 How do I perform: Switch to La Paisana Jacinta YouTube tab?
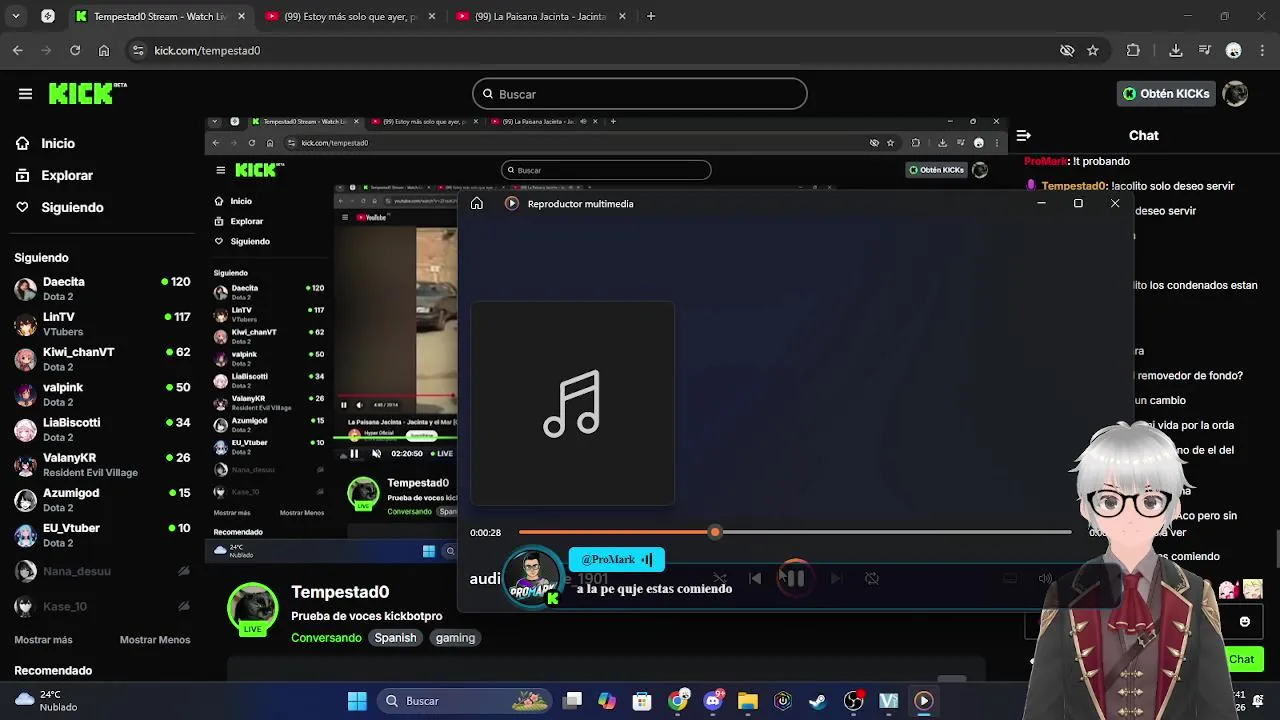[x=539, y=16]
